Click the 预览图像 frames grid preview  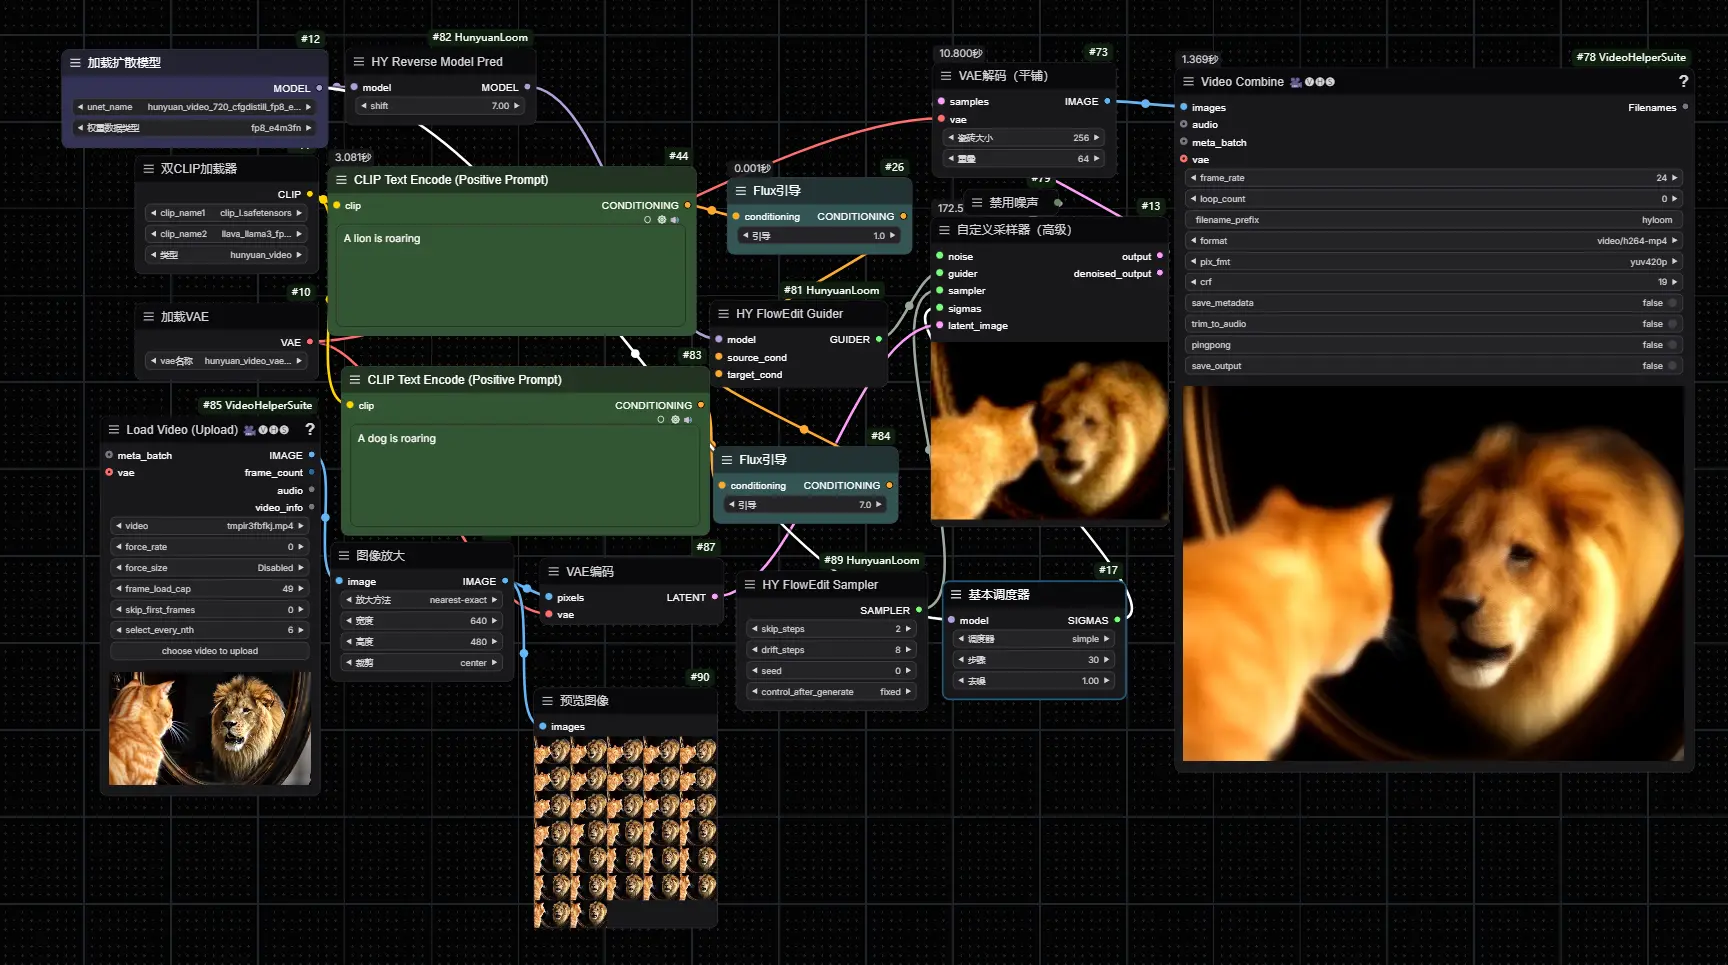click(625, 833)
